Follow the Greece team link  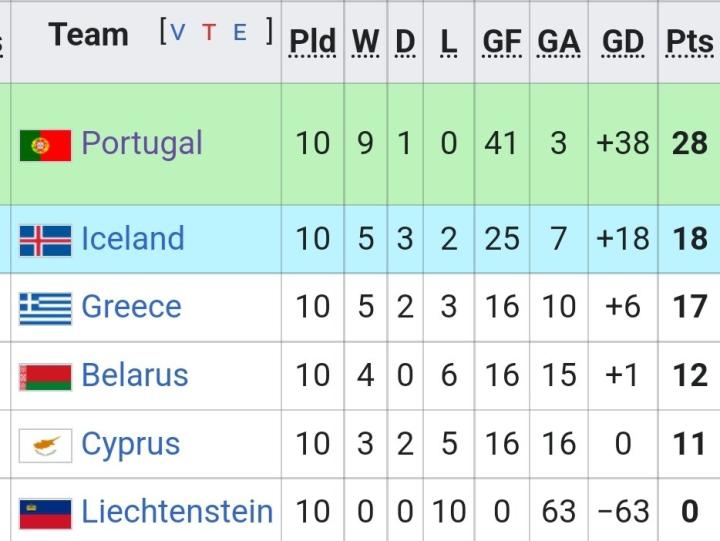pyautogui.click(x=131, y=307)
